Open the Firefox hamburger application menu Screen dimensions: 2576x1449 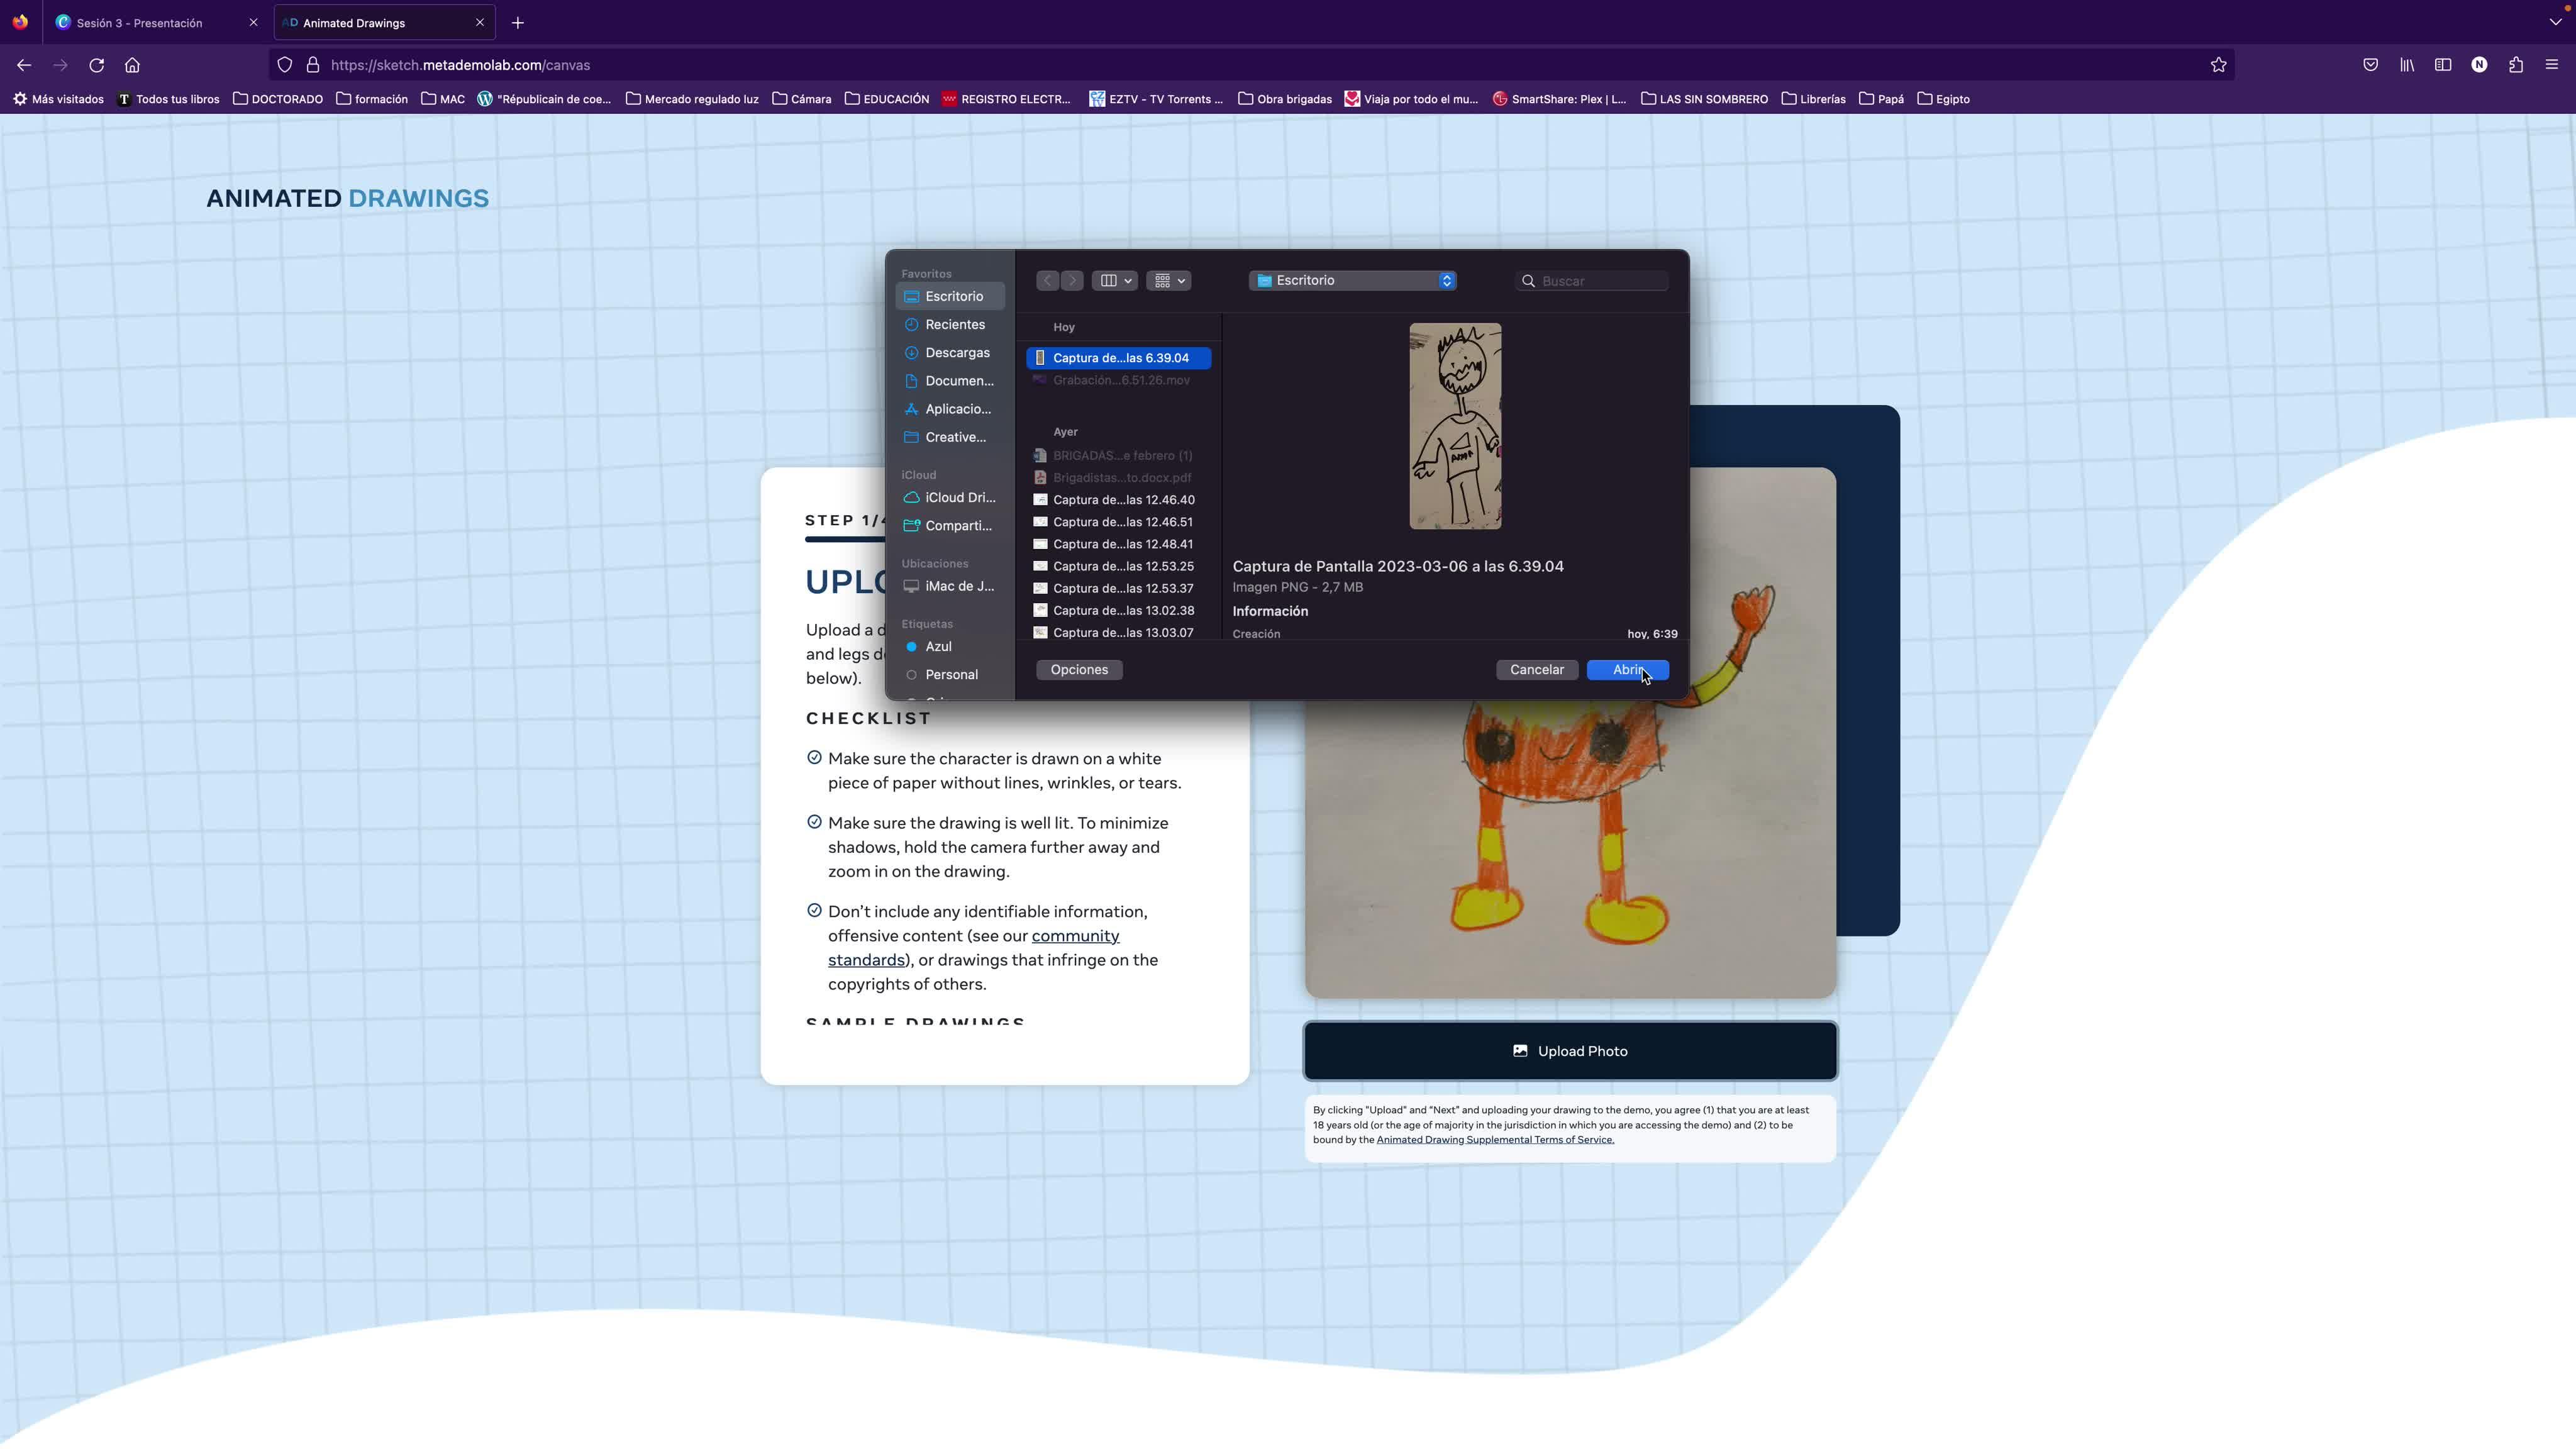pyautogui.click(x=2551, y=65)
